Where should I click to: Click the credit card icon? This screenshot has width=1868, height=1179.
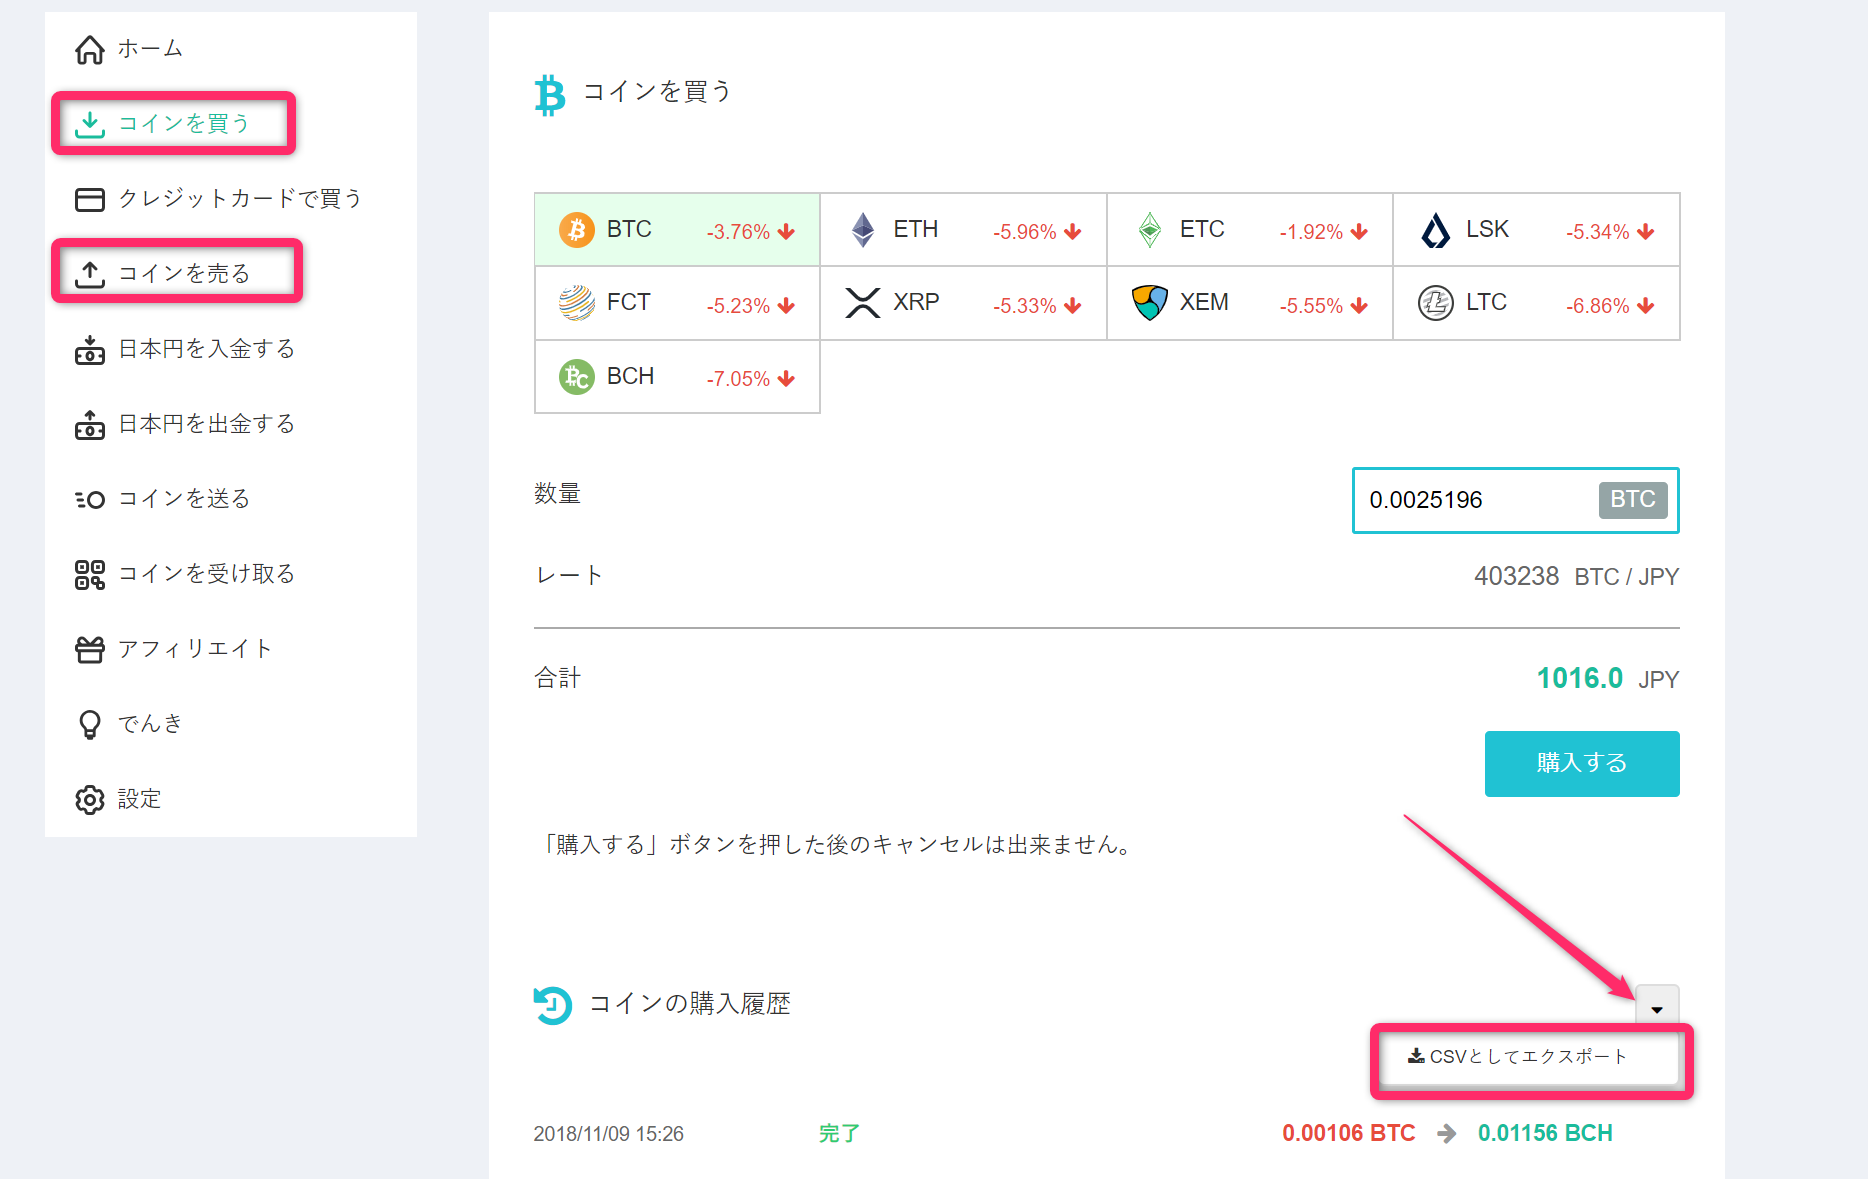pos(90,199)
